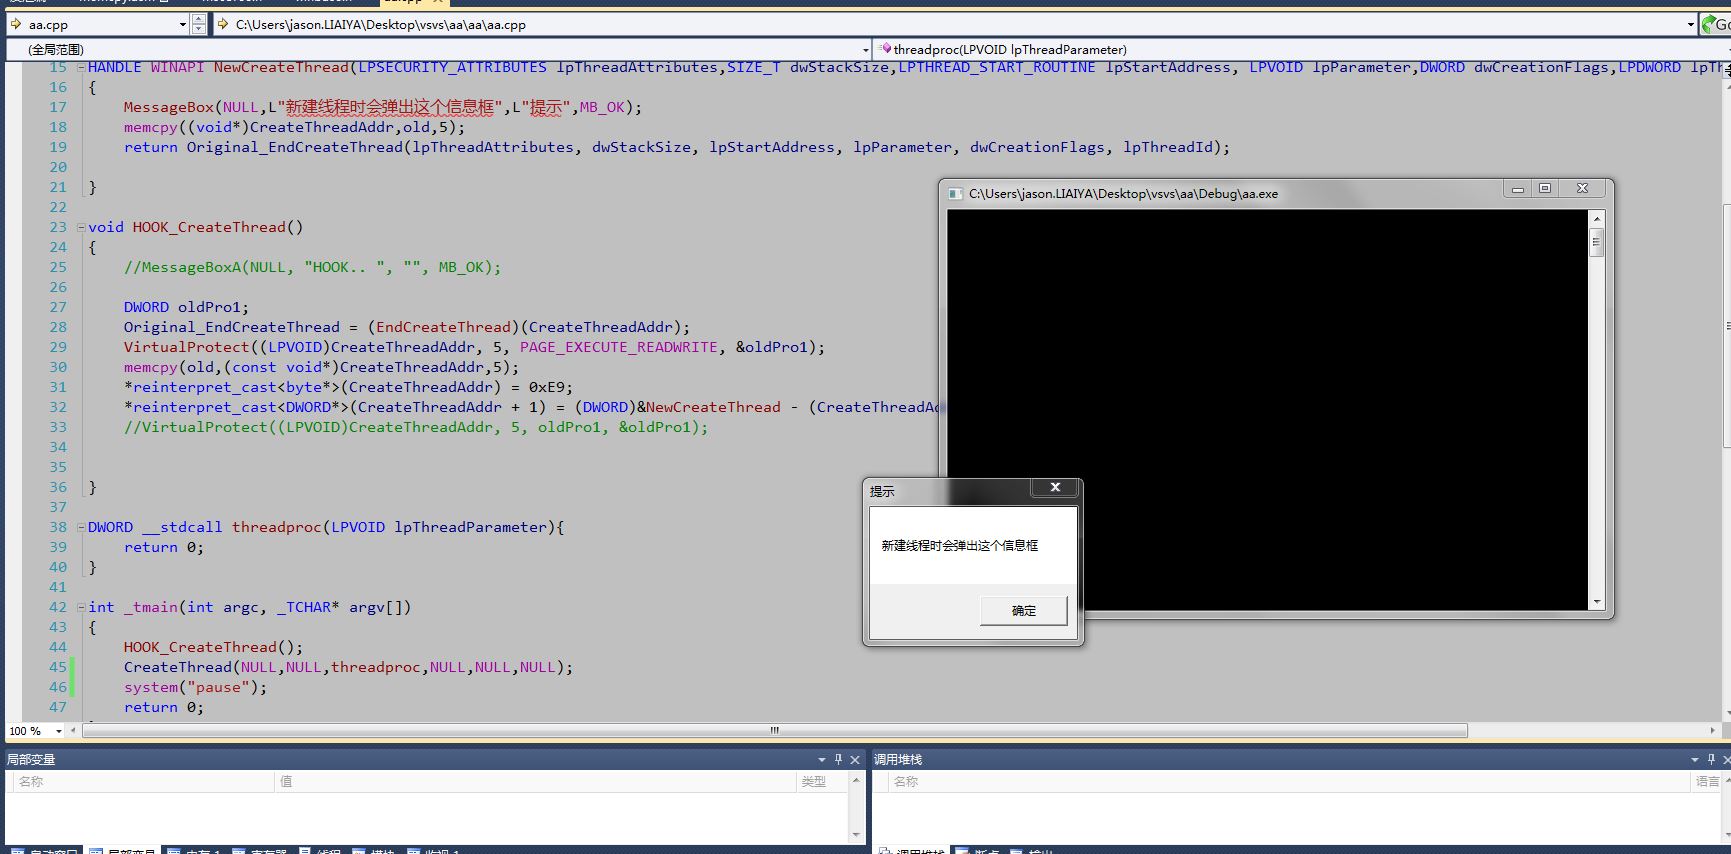The image size is (1731, 854).
Task: Click the 语言 column header in 调用堆栈
Action: tap(1708, 782)
